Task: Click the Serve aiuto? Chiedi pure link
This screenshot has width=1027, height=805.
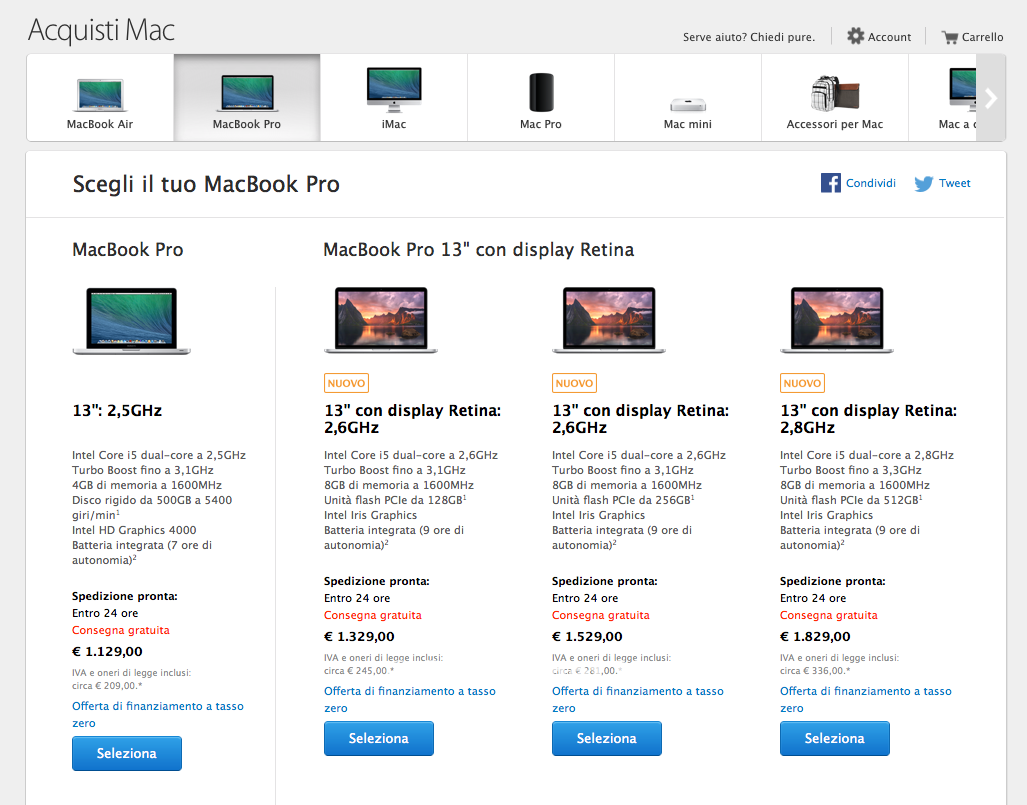Action: tap(749, 37)
